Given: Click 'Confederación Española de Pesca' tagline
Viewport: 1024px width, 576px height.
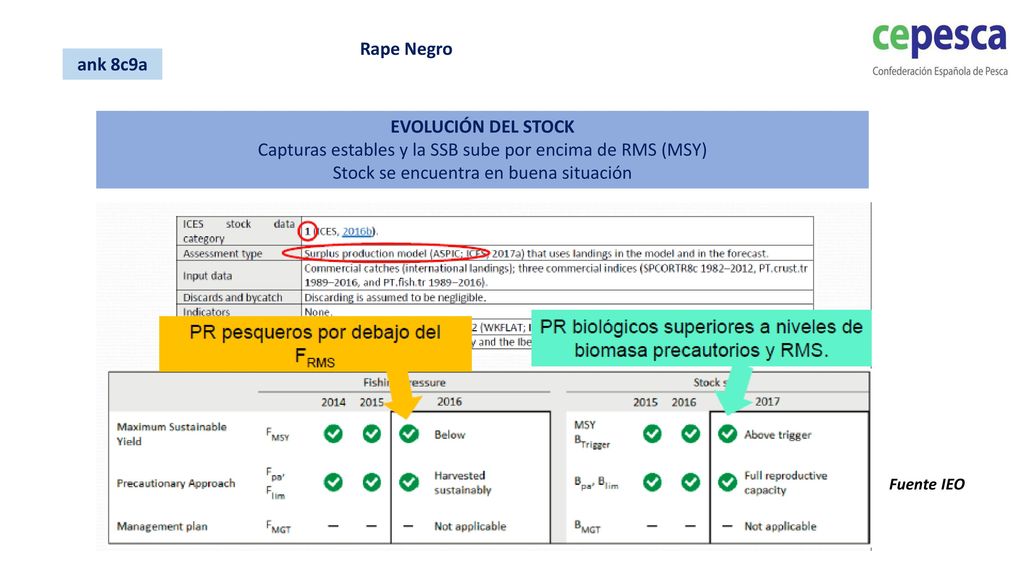Looking at the screenshot, I should point(940,71).
